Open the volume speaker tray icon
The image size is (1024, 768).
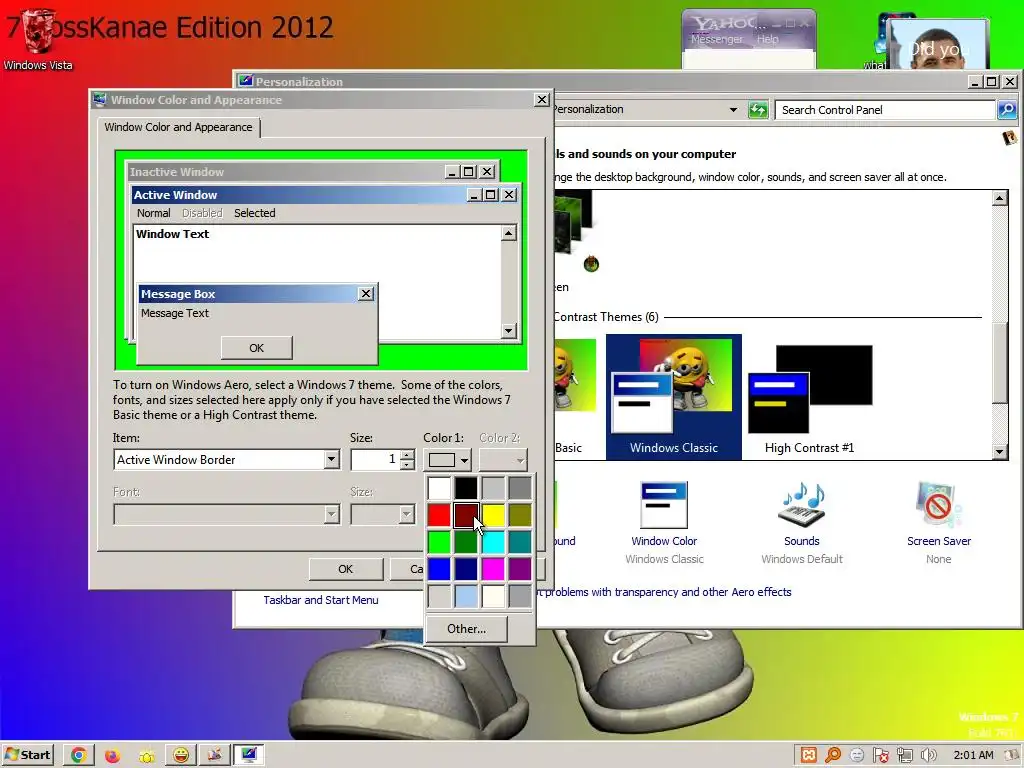(928, 755)
